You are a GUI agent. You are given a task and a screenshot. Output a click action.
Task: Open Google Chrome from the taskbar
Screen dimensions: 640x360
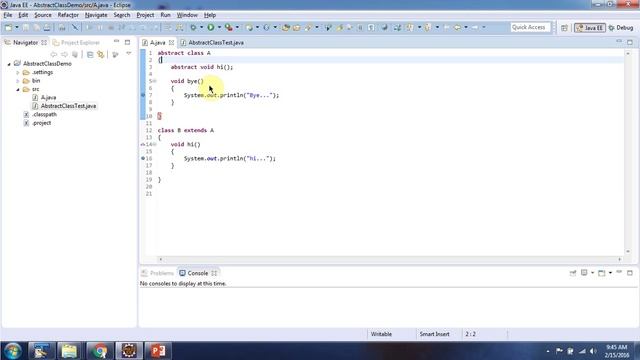pyautogui.click(x=99, y=351)
